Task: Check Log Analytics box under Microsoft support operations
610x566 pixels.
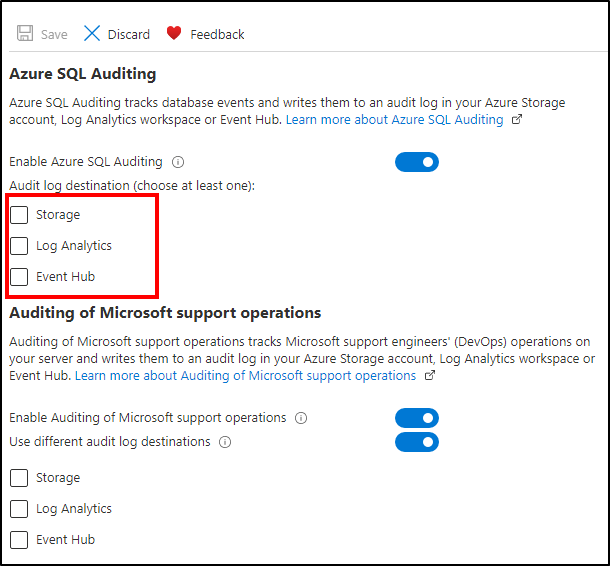Action: click(x=19, y=509)
